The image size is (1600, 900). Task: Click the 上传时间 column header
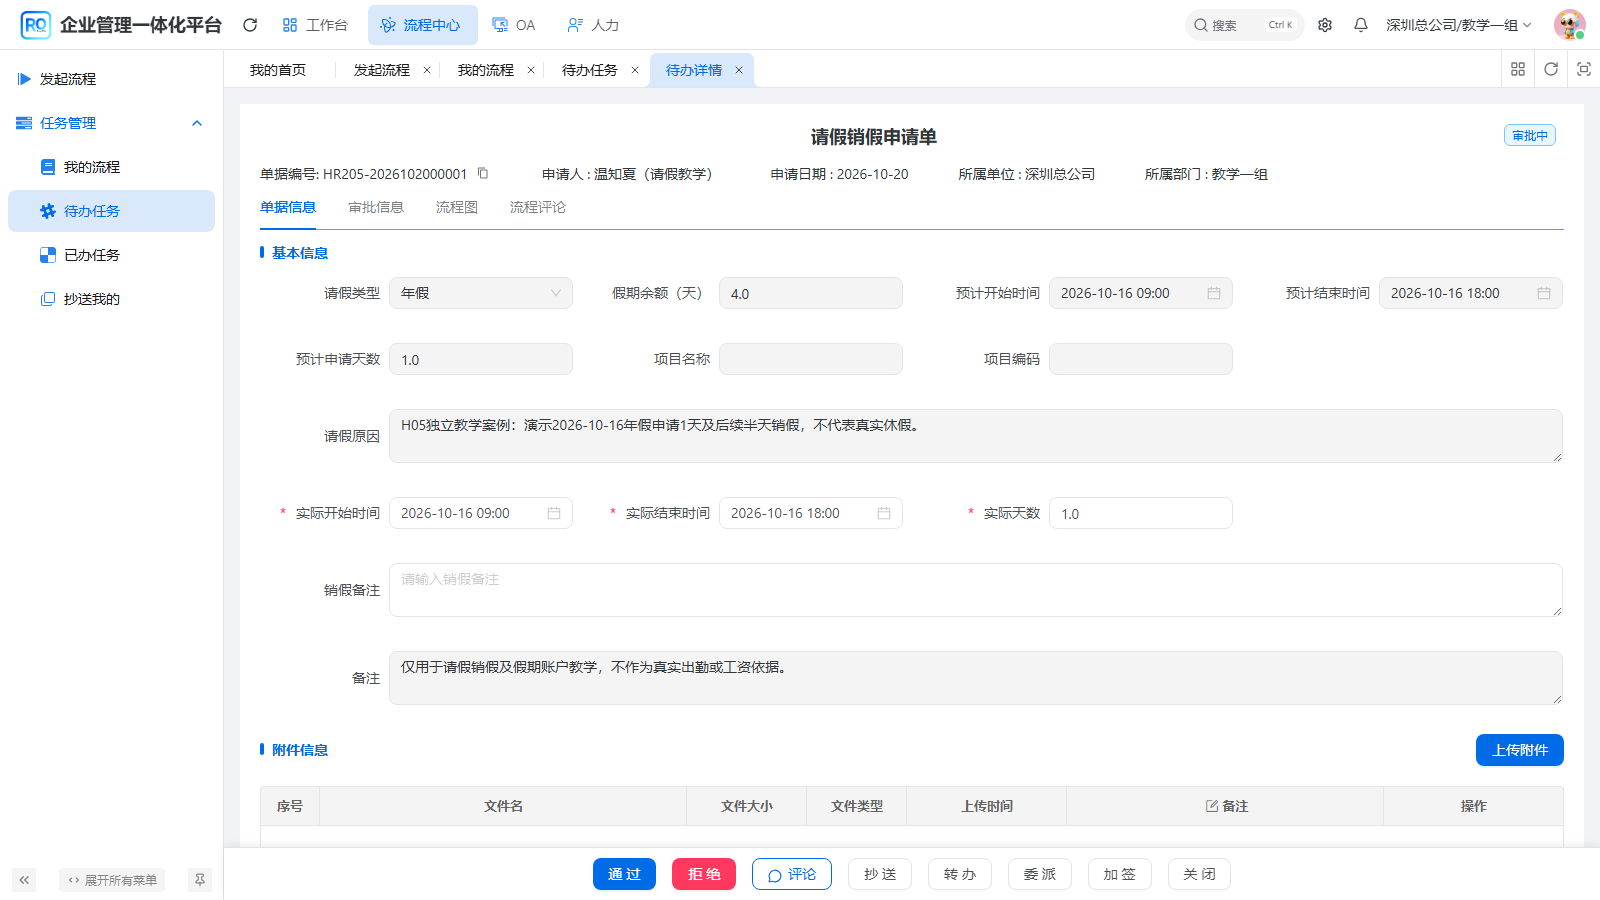coord(987,806)
